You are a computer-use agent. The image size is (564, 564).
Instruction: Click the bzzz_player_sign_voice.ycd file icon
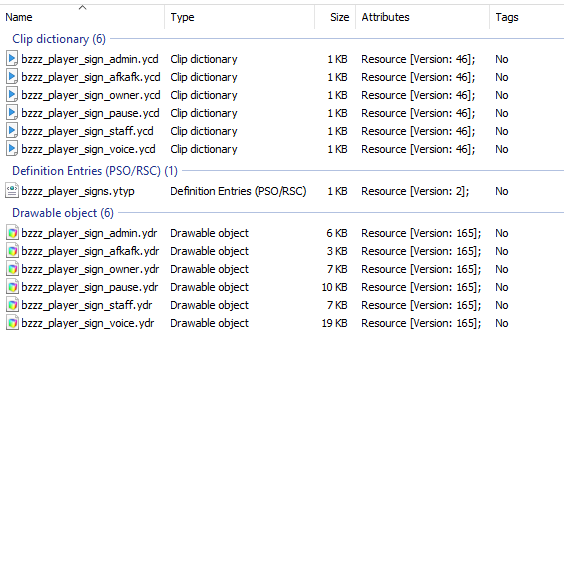(12, 149)
